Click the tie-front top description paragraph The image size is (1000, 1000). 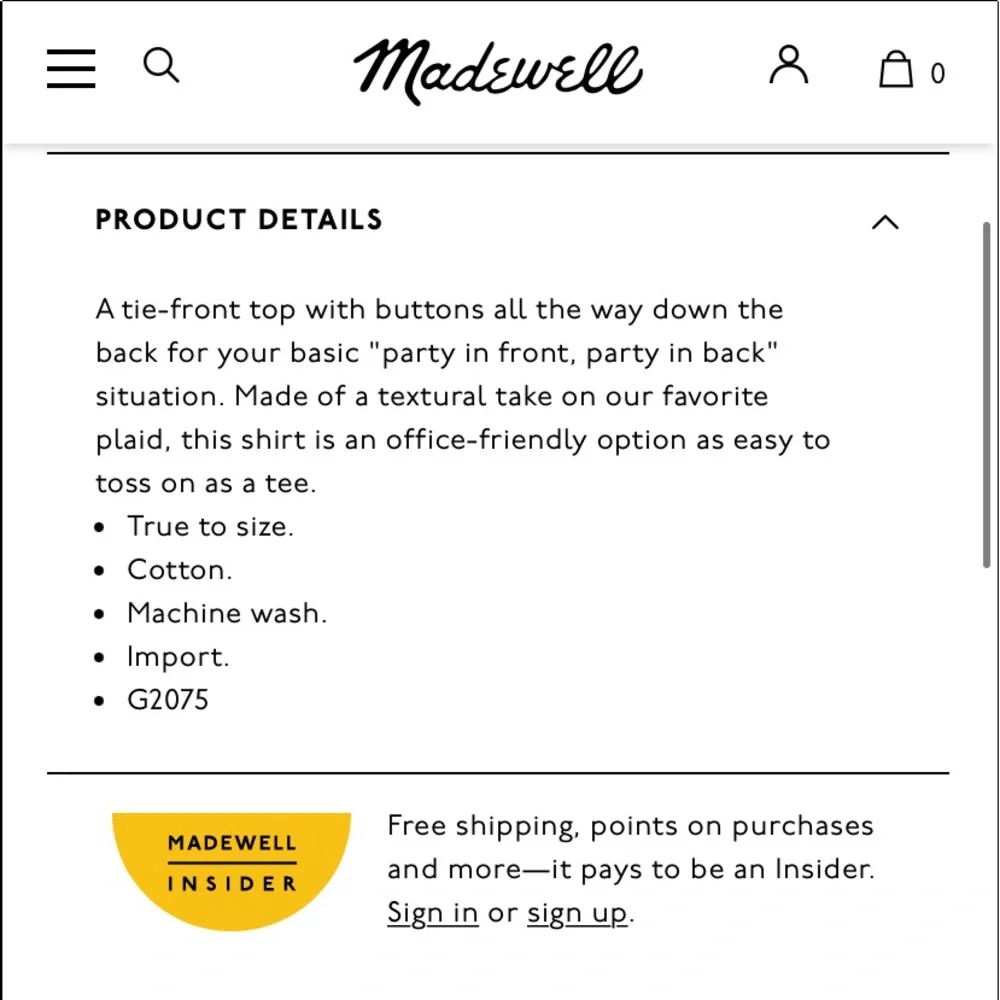[x=463, y=396]
